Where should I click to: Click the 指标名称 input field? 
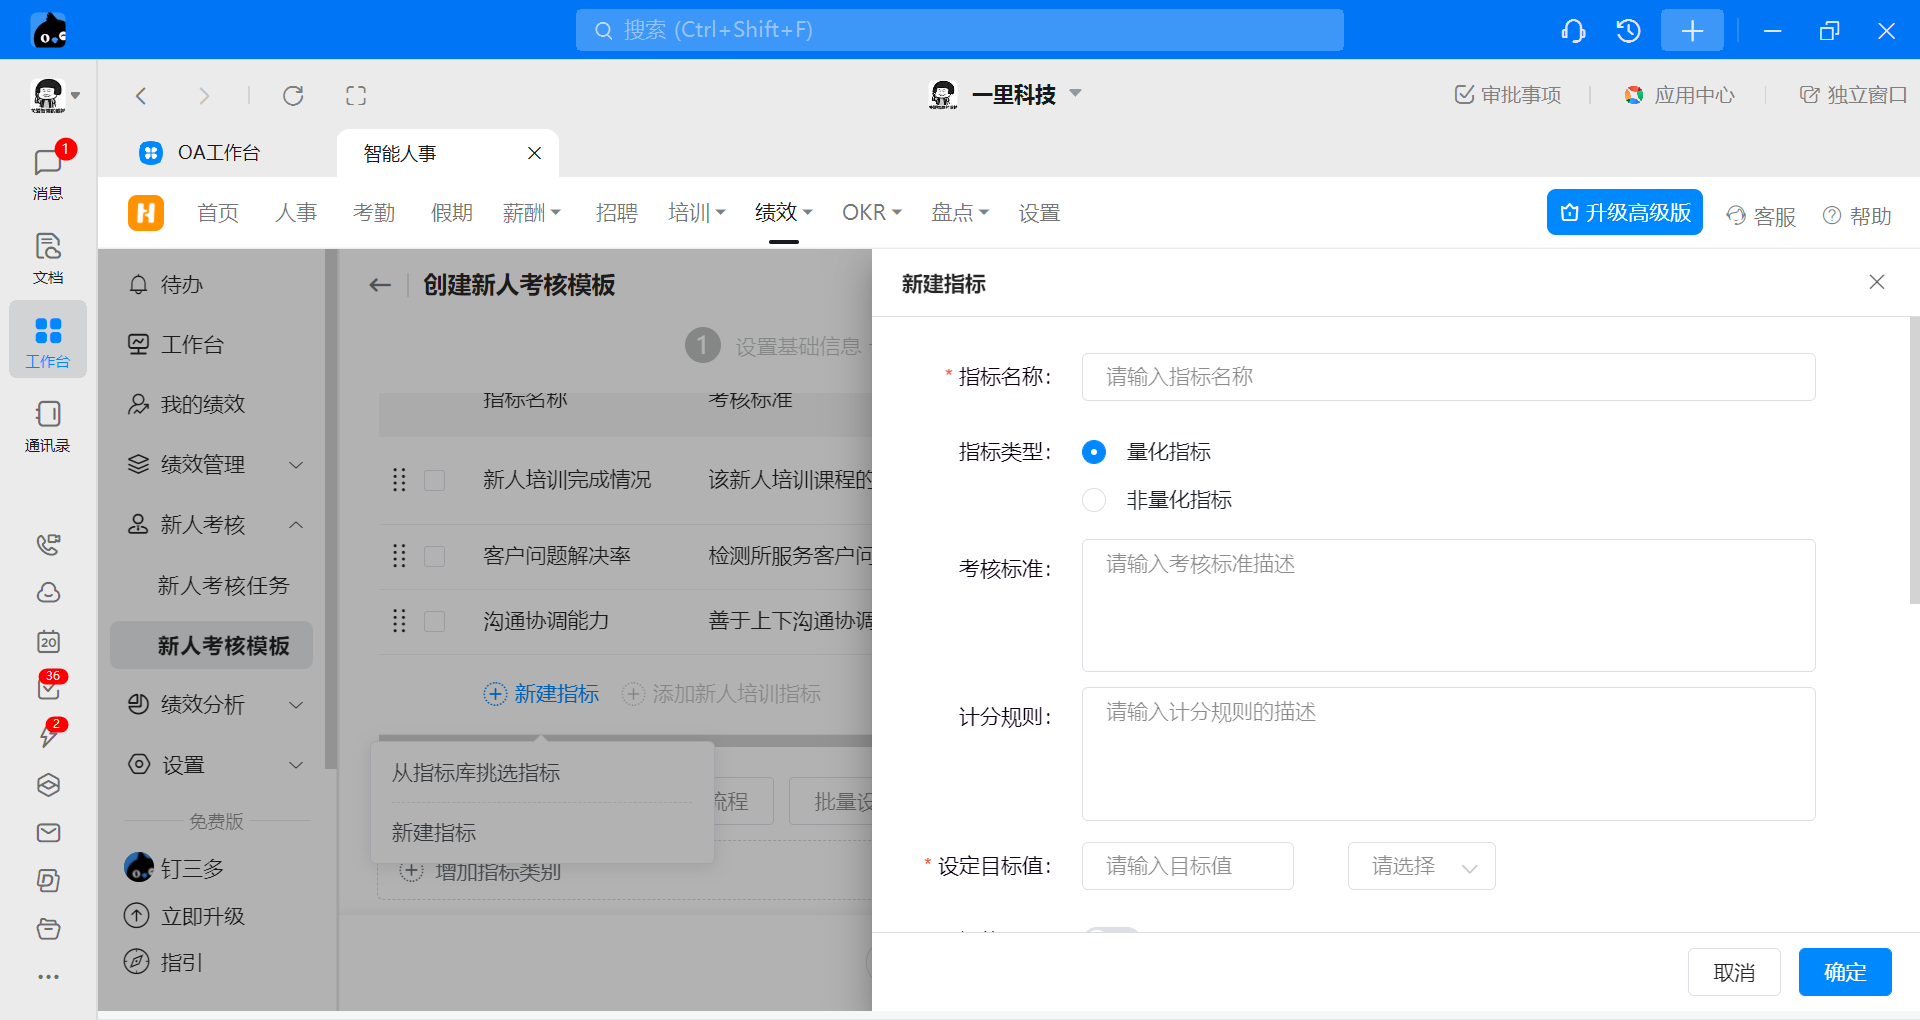coord(1447,377)
